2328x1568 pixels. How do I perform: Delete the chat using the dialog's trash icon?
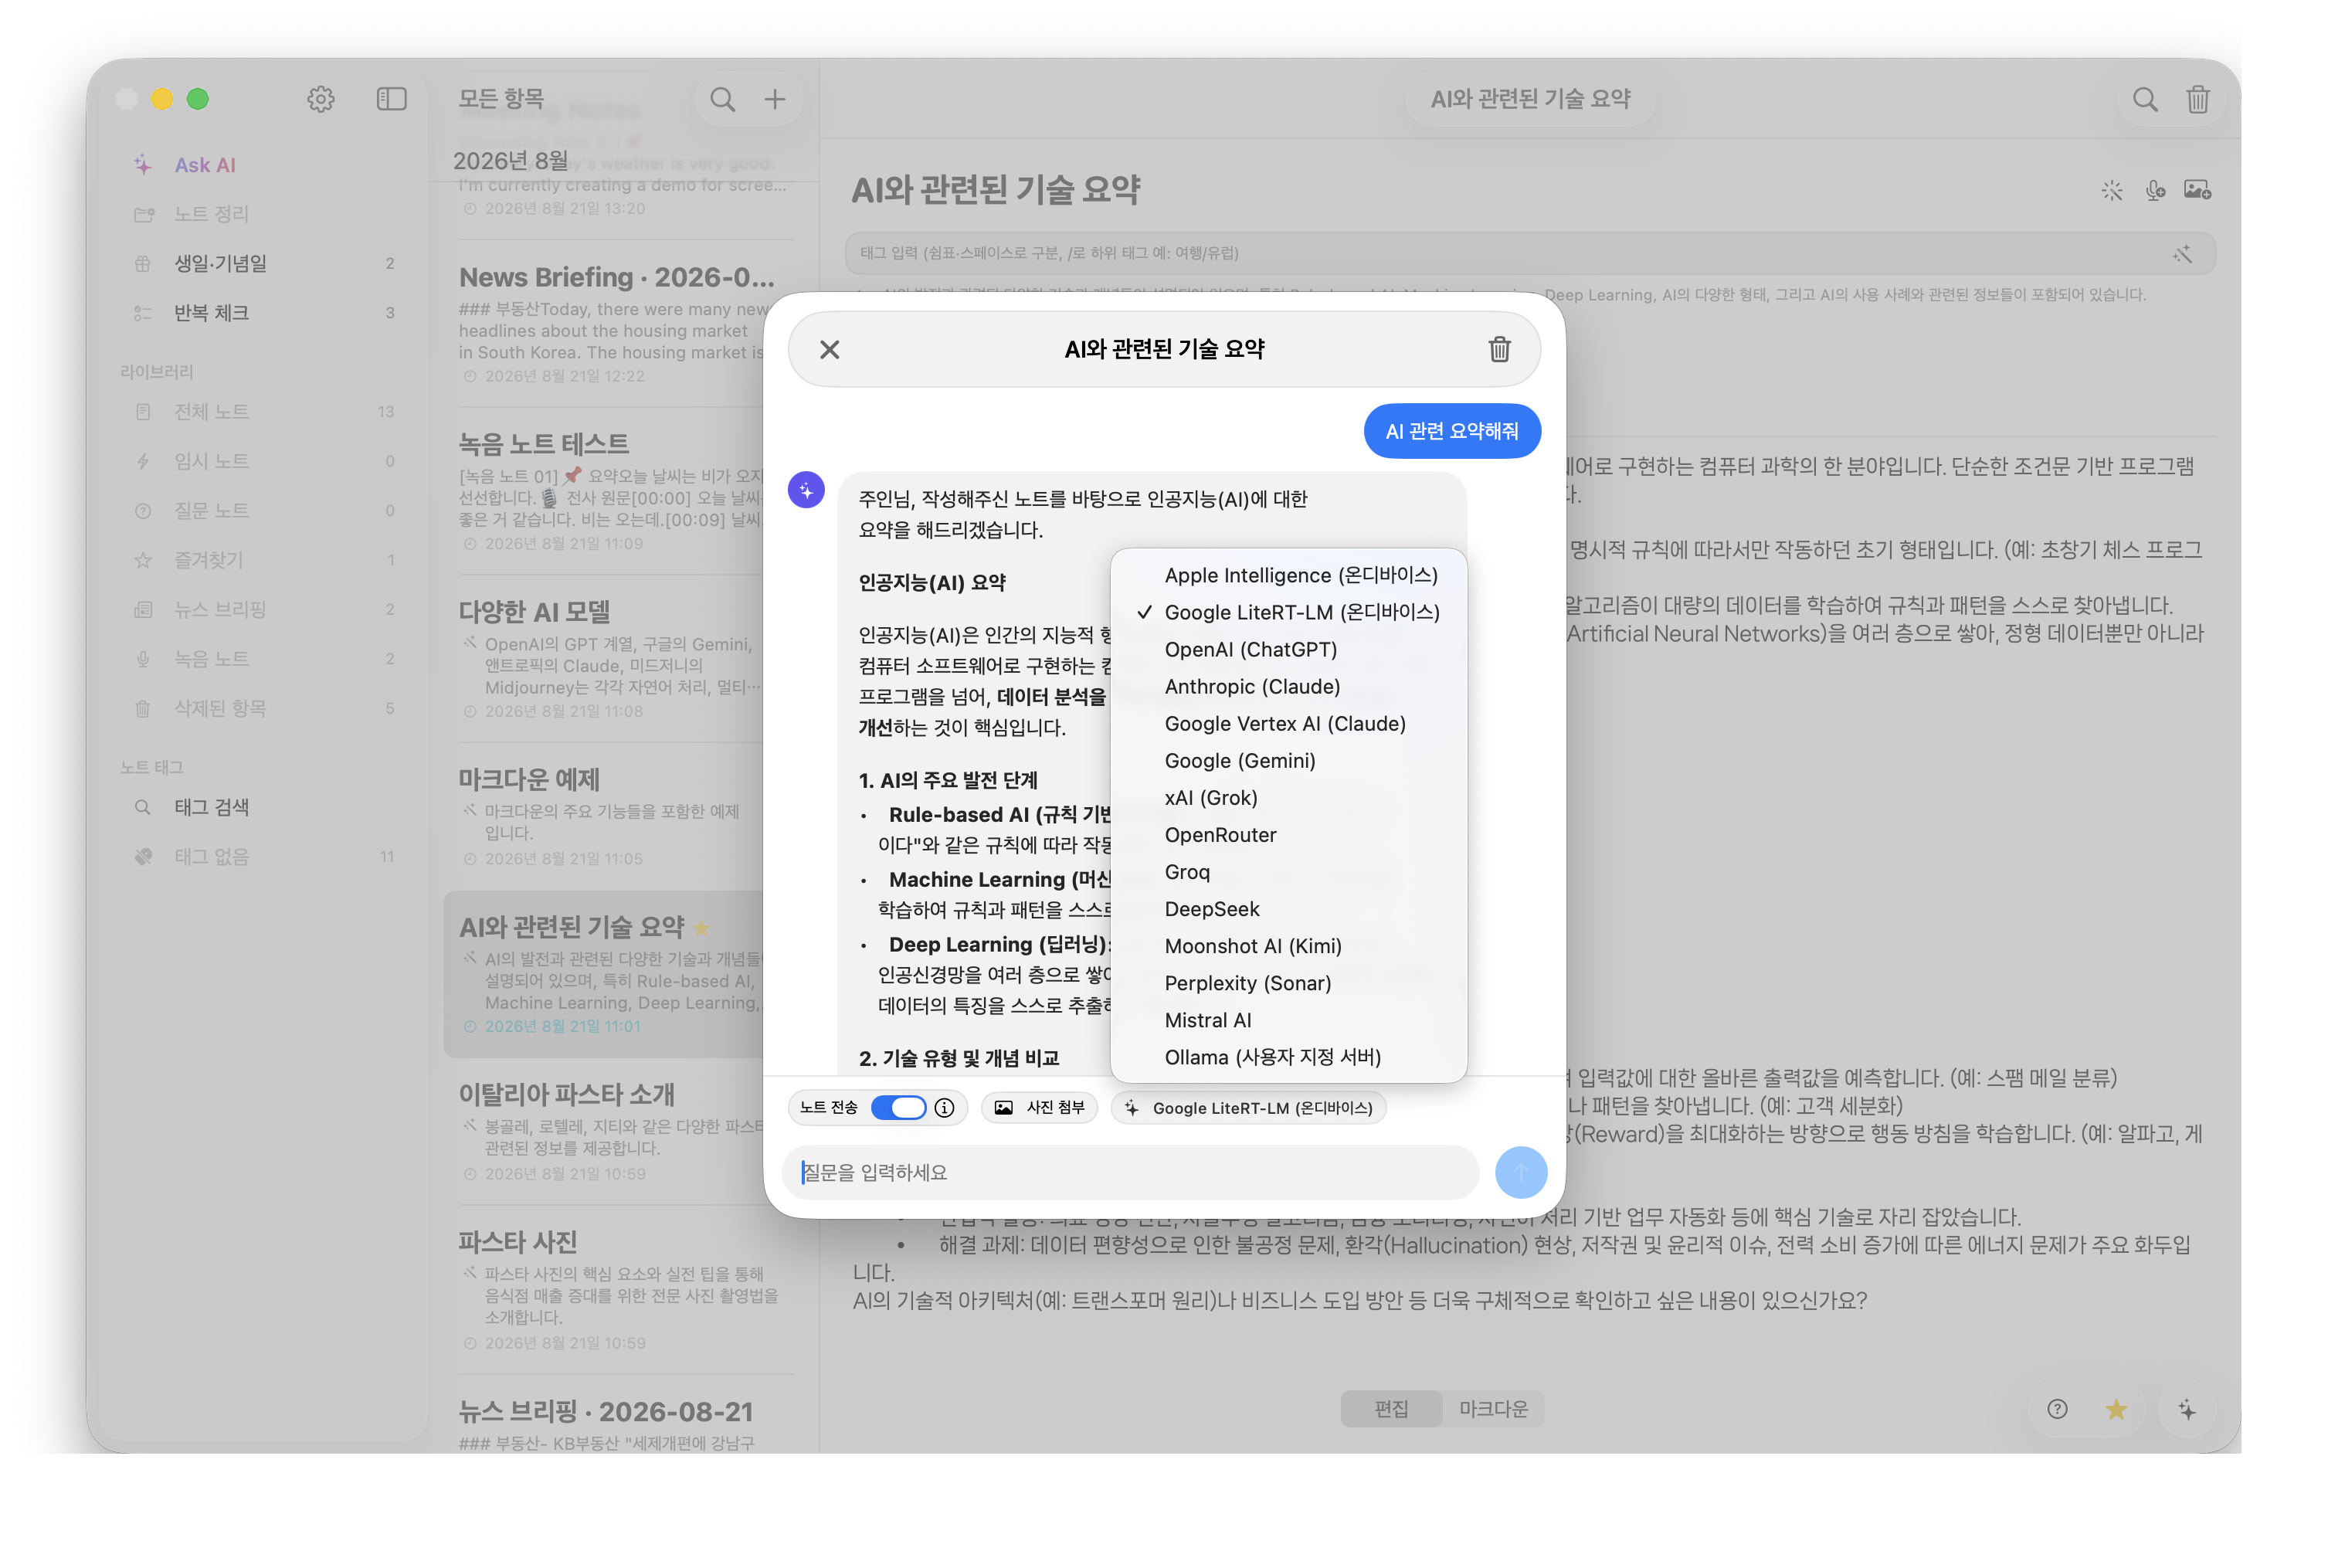tap(1499, 349)
